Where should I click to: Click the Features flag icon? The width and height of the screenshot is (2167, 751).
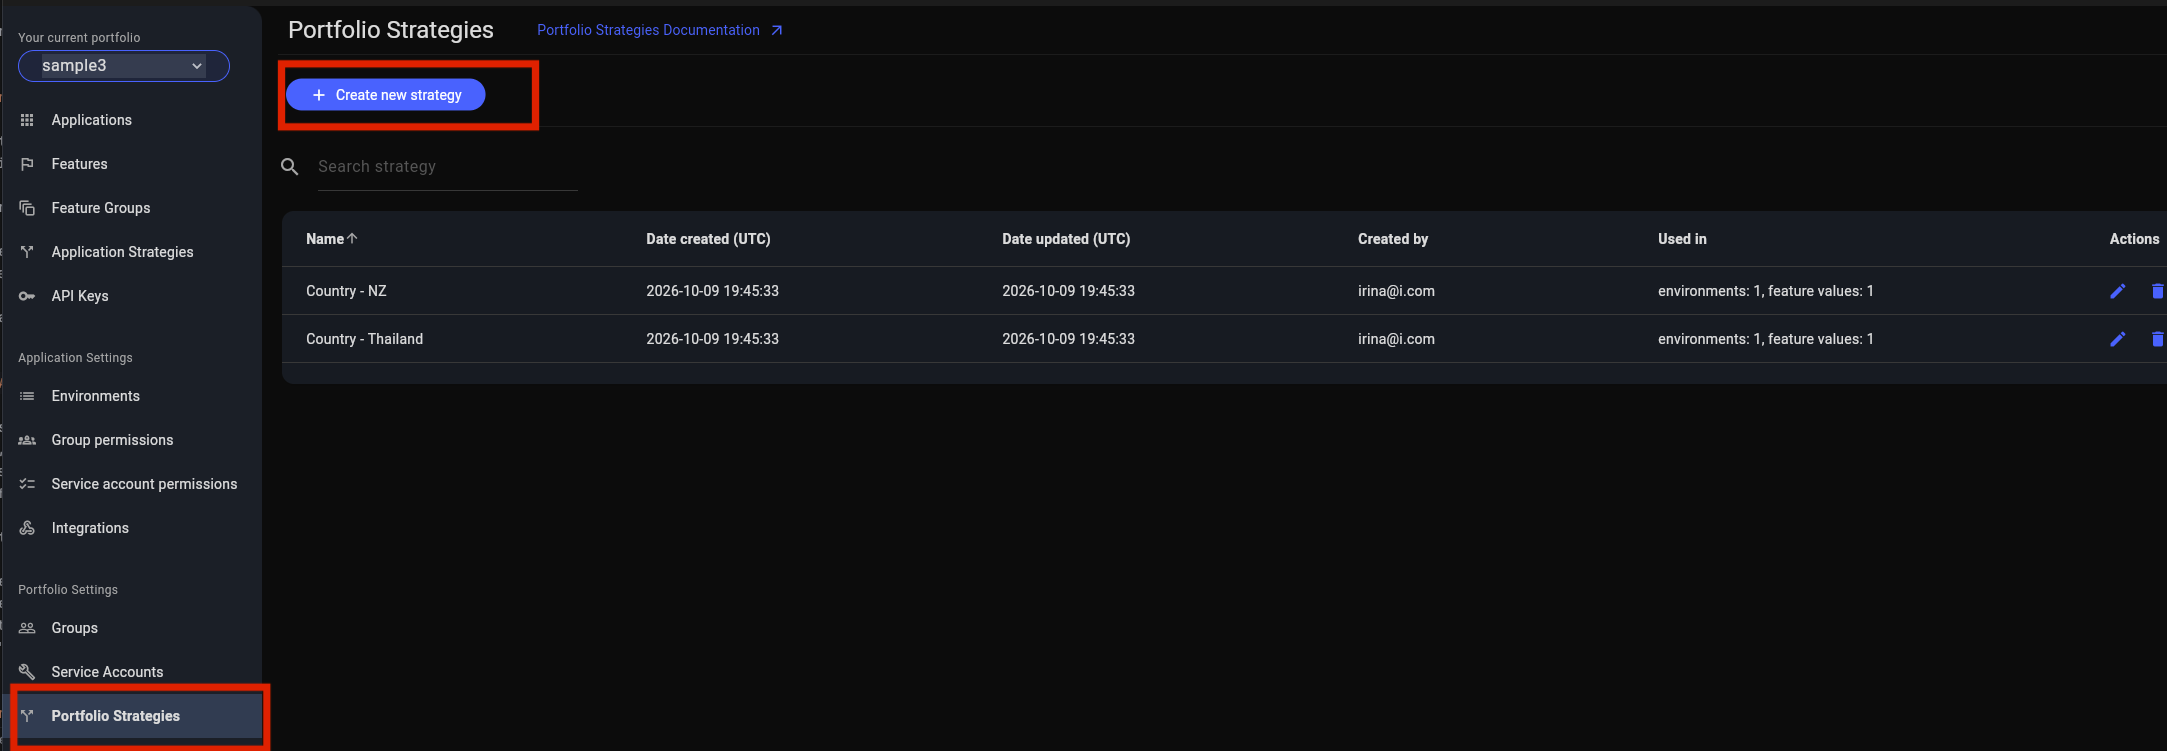click(27, 164)
